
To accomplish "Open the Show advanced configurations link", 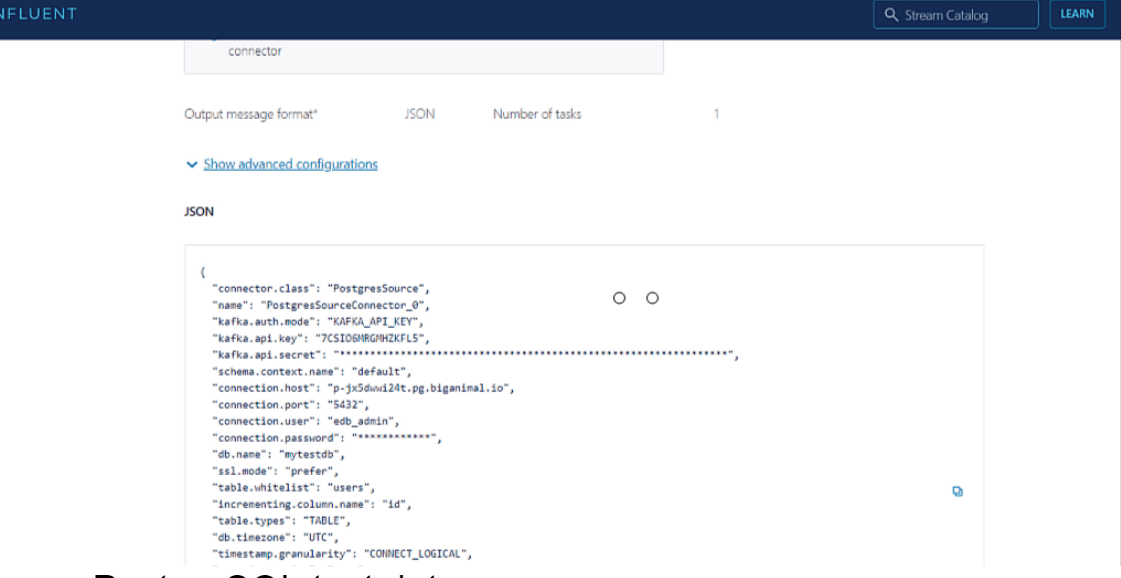I will tap(290, 164).
